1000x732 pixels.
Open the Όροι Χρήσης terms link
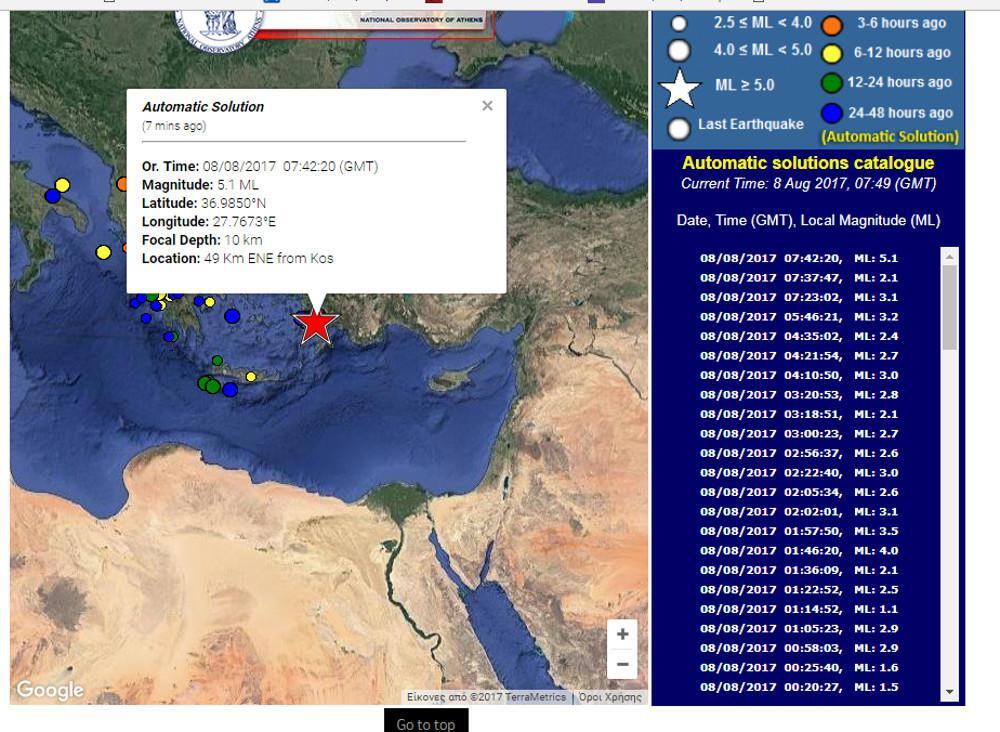point(610,697)
